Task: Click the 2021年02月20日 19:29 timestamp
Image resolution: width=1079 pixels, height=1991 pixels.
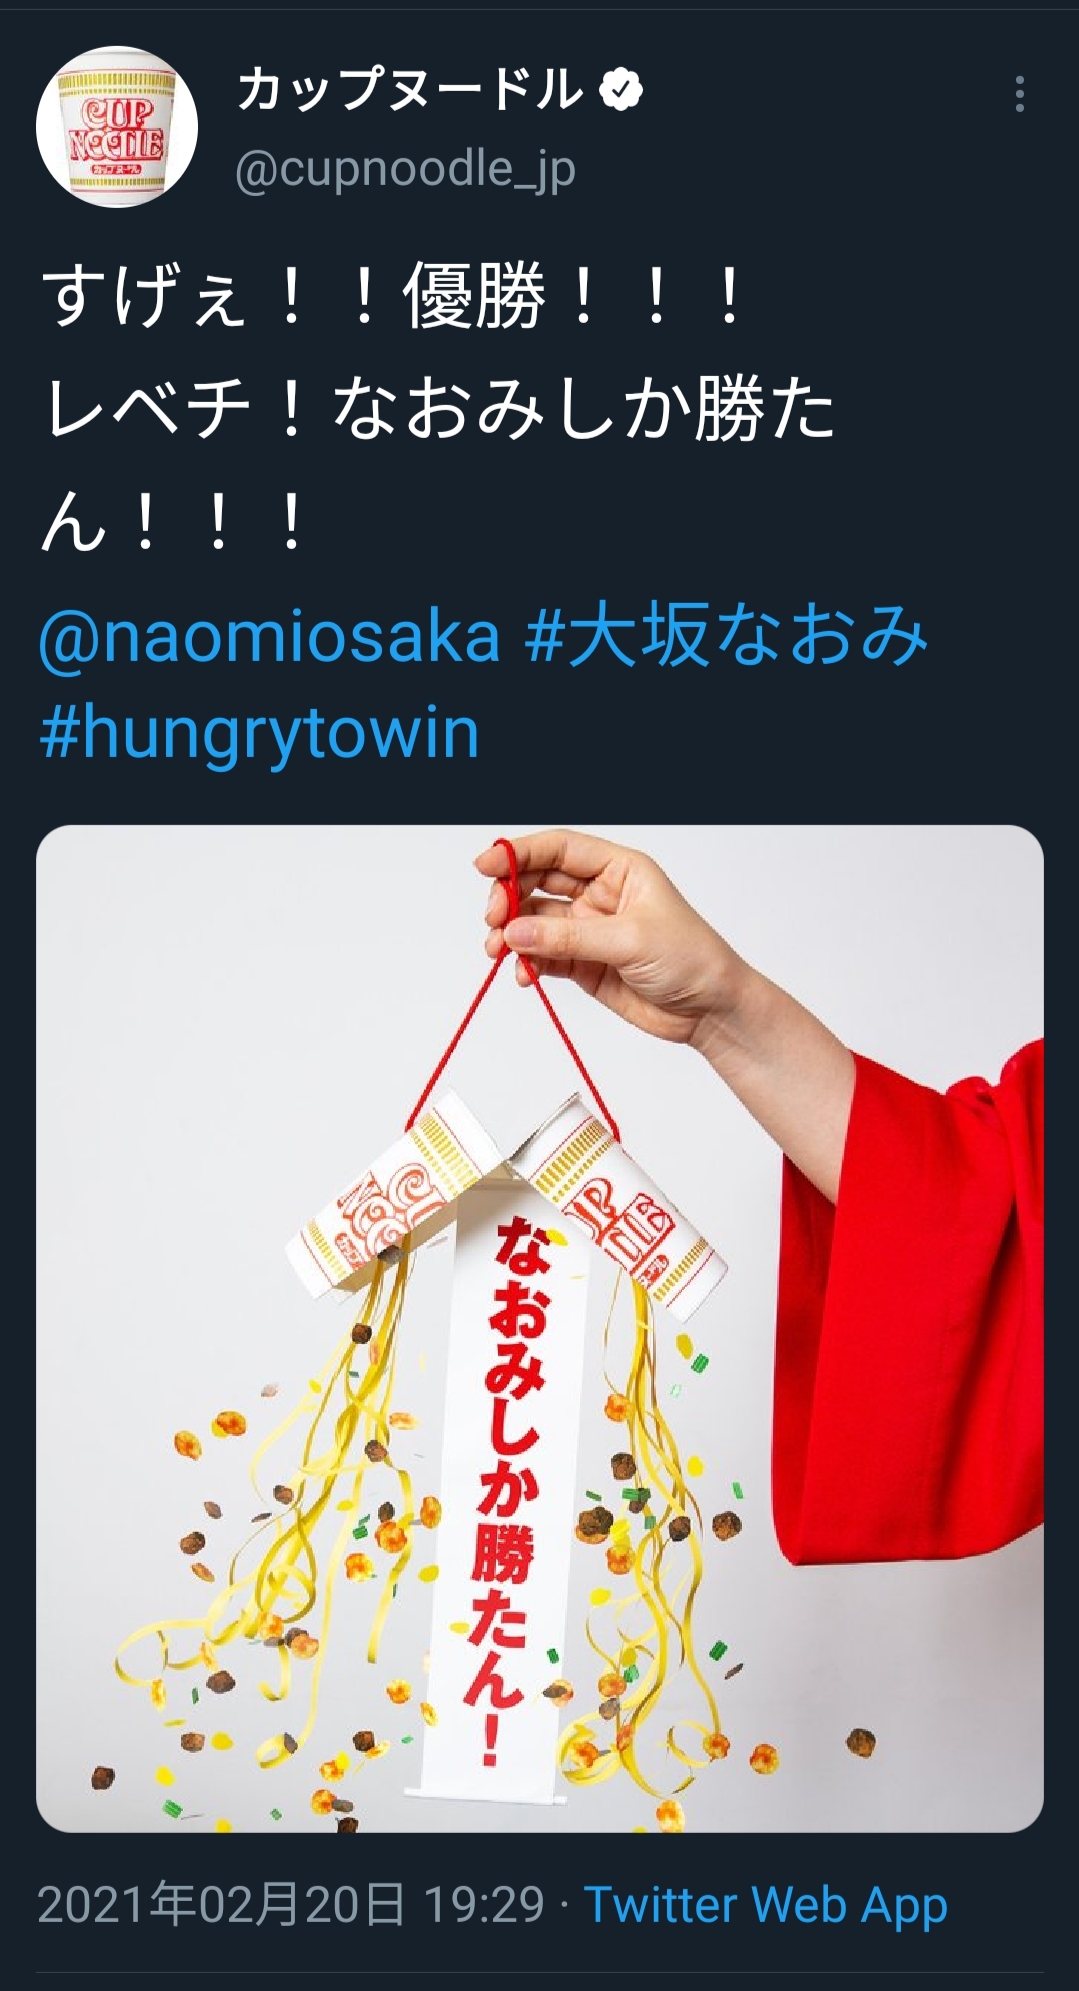Action: 291,1905
